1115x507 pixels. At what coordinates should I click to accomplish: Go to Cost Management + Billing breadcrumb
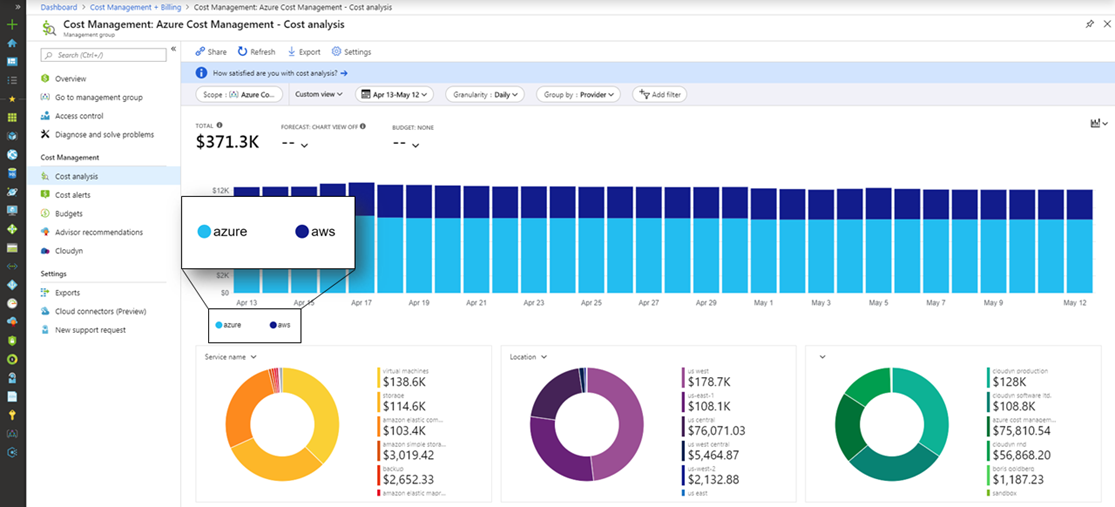(135, 7)
